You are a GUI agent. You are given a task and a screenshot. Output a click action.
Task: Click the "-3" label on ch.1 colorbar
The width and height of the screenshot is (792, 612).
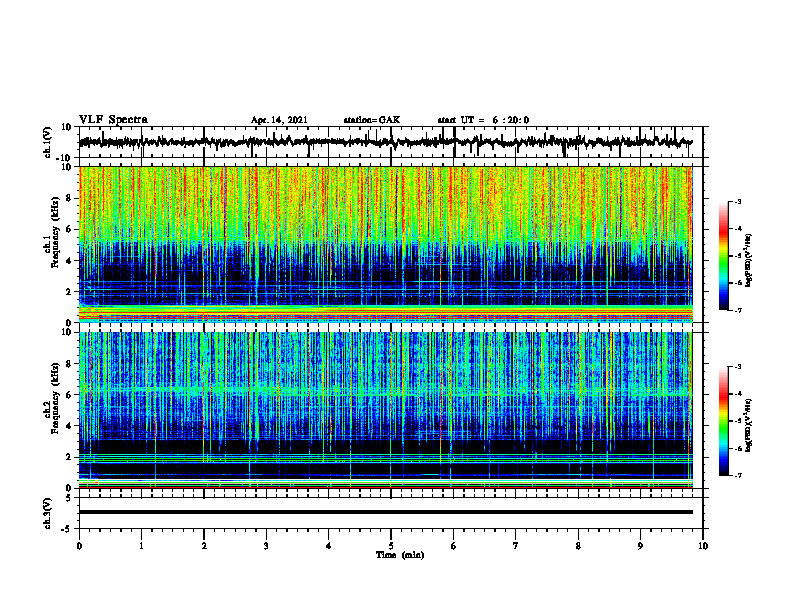738,201
